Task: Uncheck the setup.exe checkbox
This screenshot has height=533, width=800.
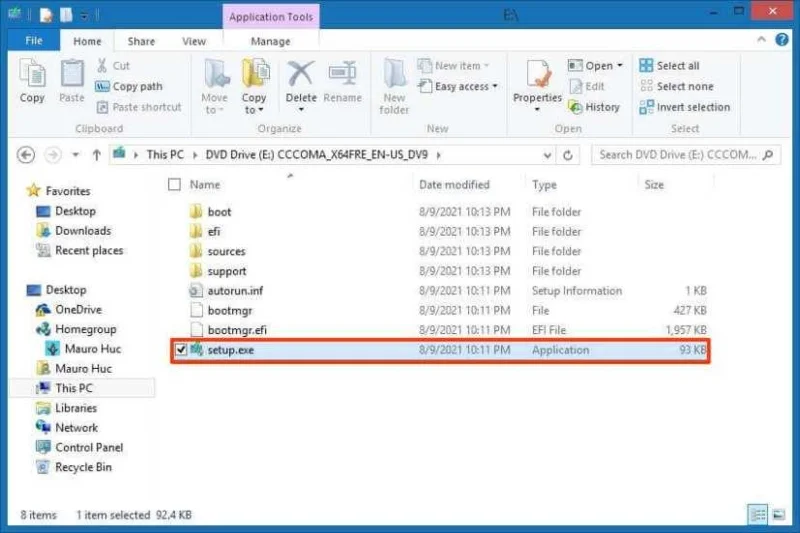Action: tap(181, 350)
